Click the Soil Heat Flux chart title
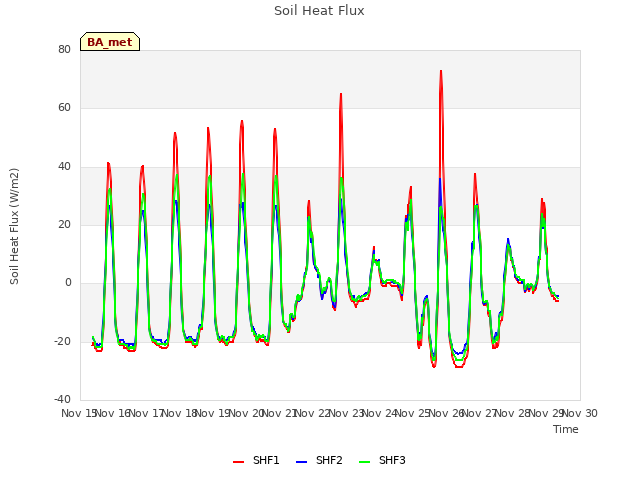The height and width of the screenshot is (480, 640). (x=319, y=11)
